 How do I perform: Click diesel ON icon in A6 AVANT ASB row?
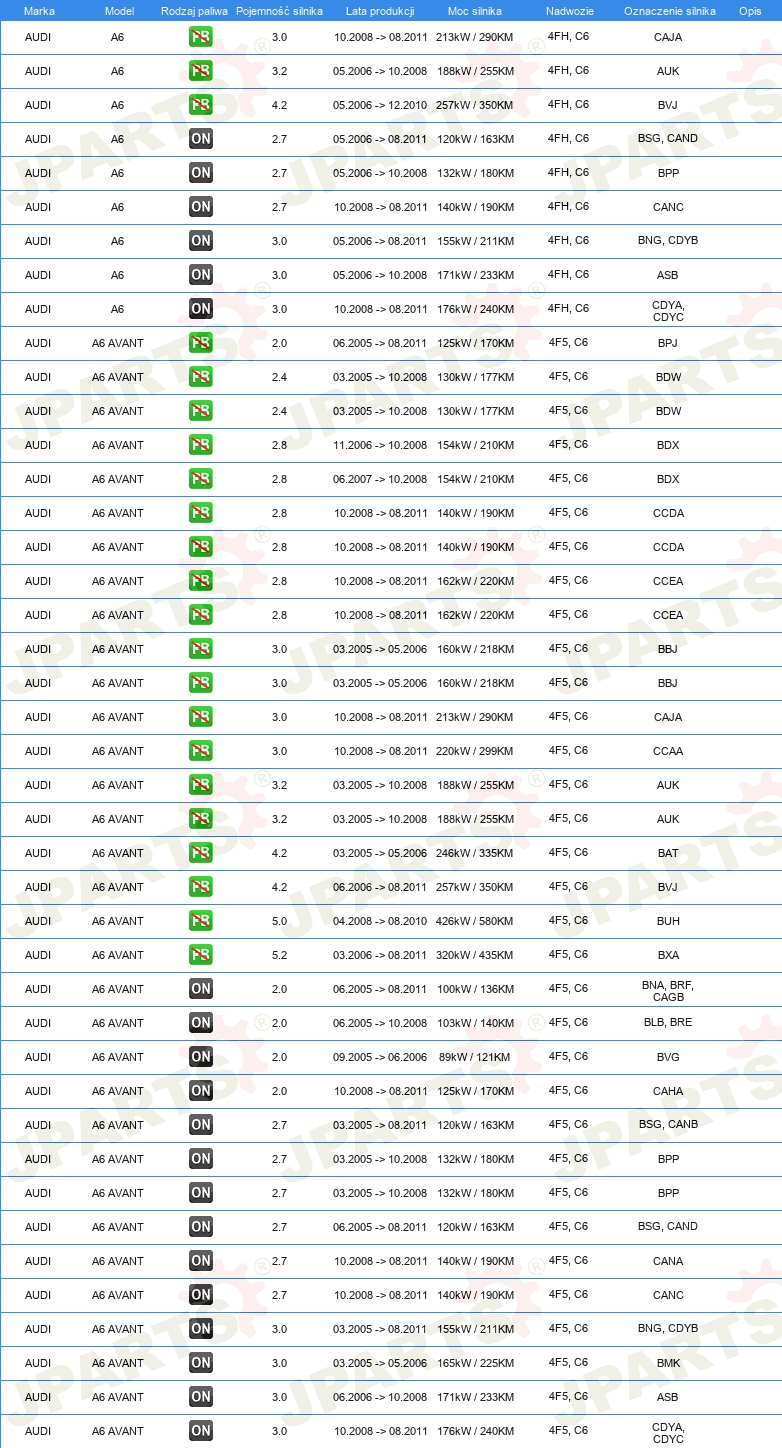[201, 1398]
